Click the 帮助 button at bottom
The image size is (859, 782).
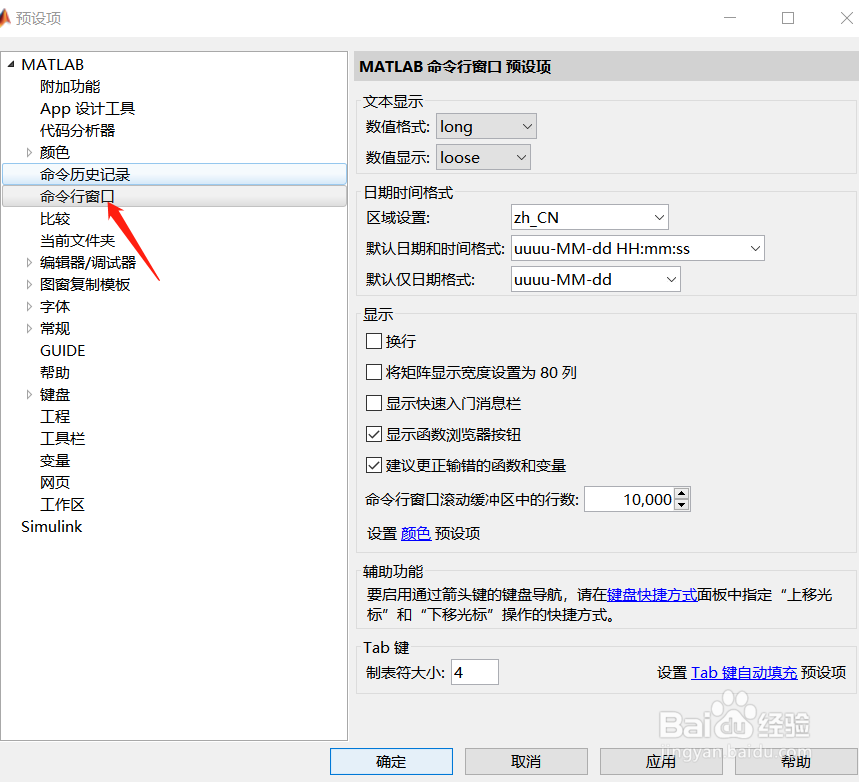pyautogui.click(x=795, y=762)
